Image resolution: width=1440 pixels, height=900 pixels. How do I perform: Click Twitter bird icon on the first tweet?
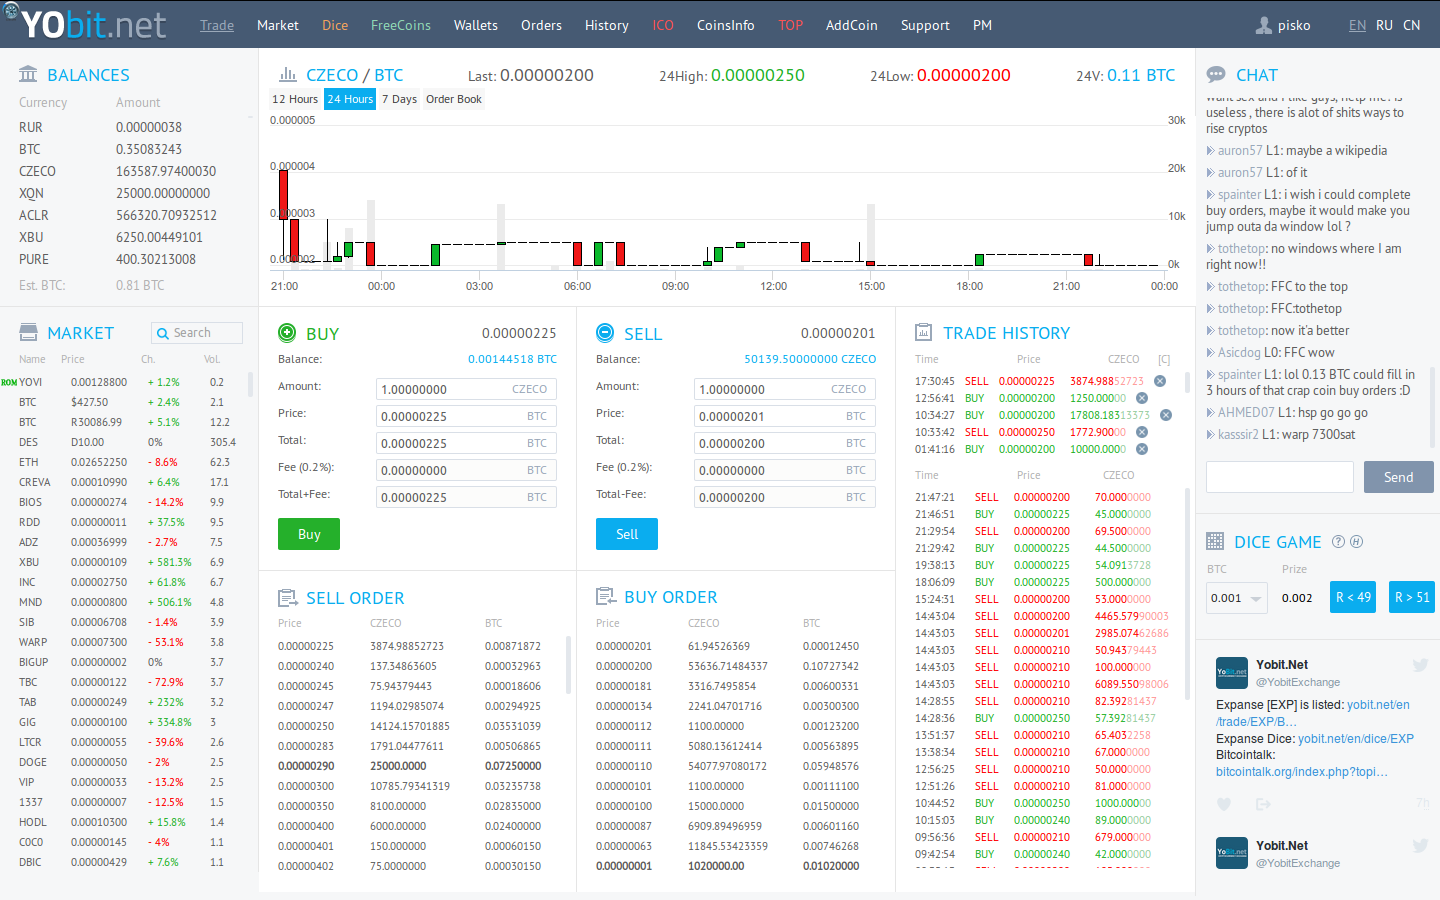1420,665
